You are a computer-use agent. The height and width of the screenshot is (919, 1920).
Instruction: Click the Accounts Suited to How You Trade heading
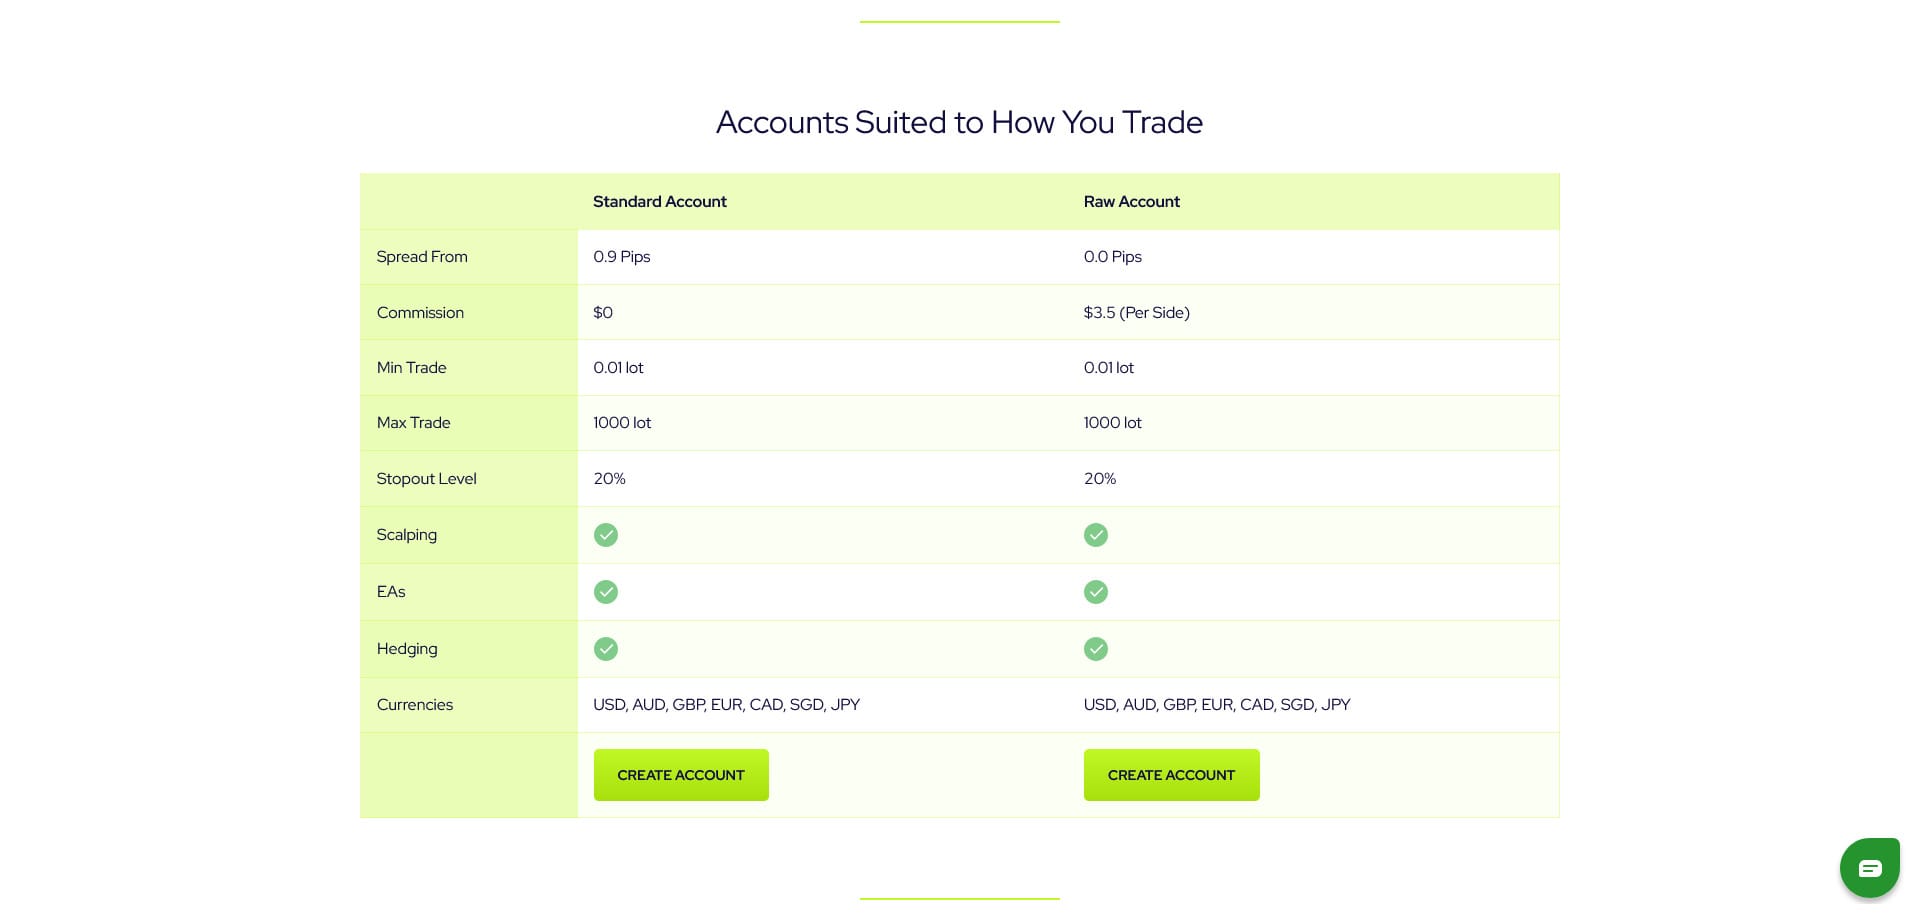tap(959, 122)
